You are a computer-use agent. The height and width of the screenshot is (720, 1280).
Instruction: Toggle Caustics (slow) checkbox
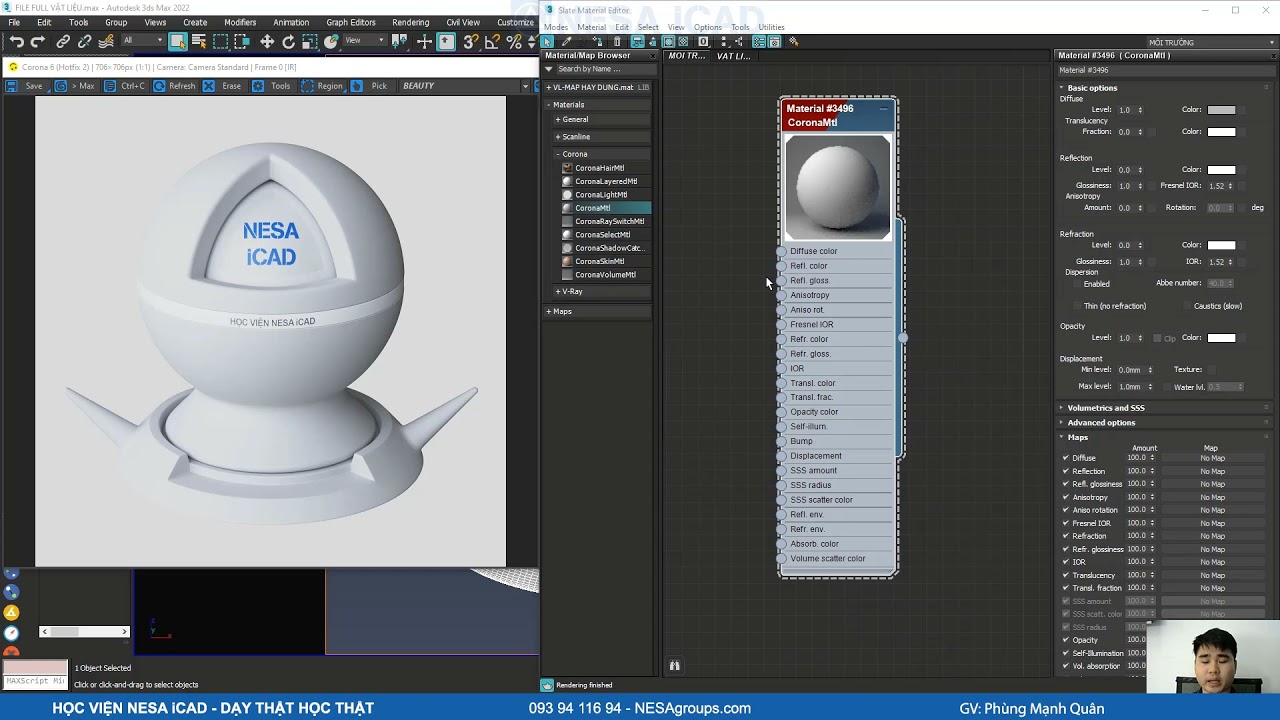point(1187,306)
